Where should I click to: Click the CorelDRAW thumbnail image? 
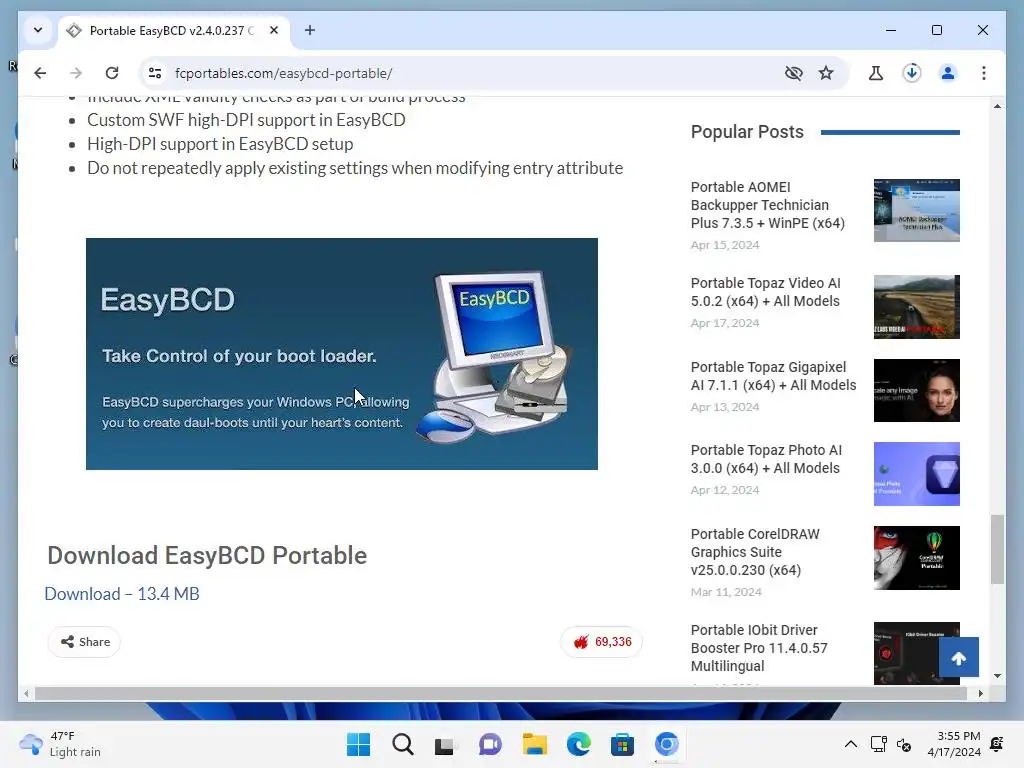pyautogui.click(x=917, y=558)
